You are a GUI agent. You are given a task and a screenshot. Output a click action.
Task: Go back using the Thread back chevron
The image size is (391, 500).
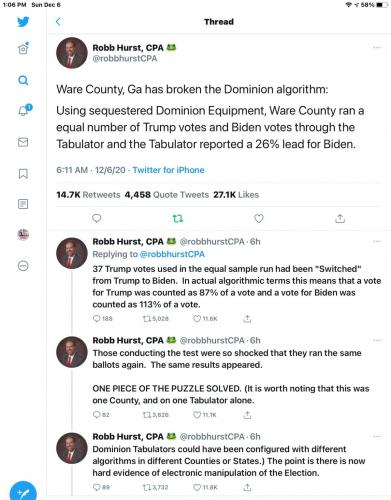pos(58,22)
